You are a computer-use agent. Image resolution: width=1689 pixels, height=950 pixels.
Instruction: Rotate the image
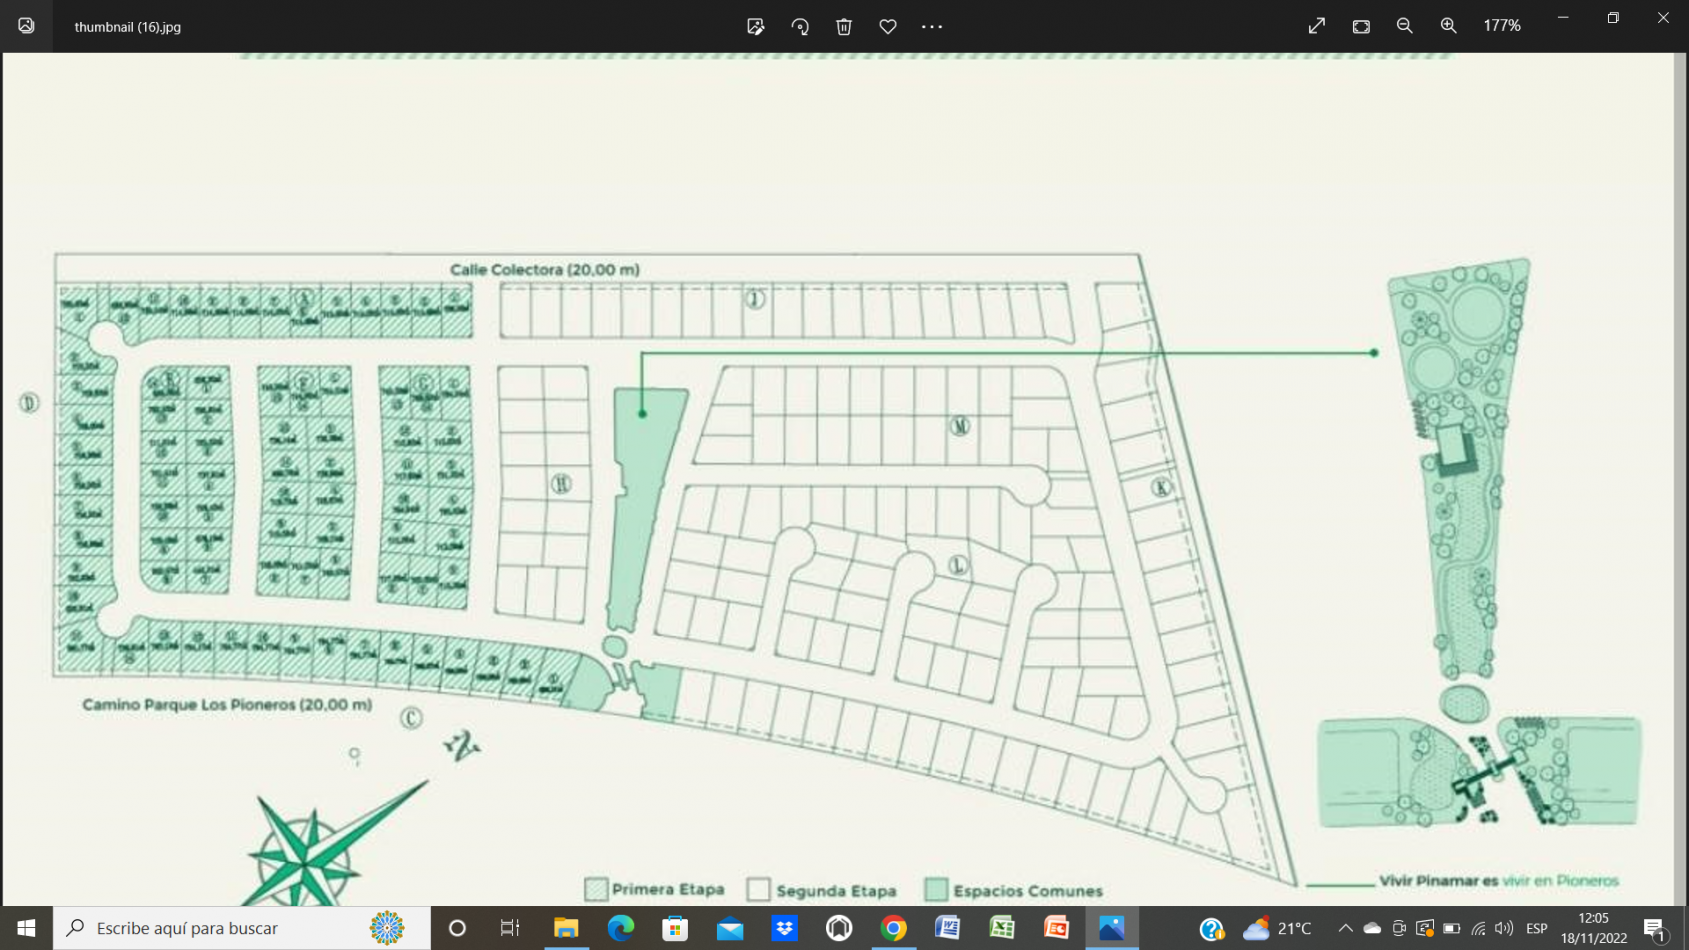click(x=800, y=27)
